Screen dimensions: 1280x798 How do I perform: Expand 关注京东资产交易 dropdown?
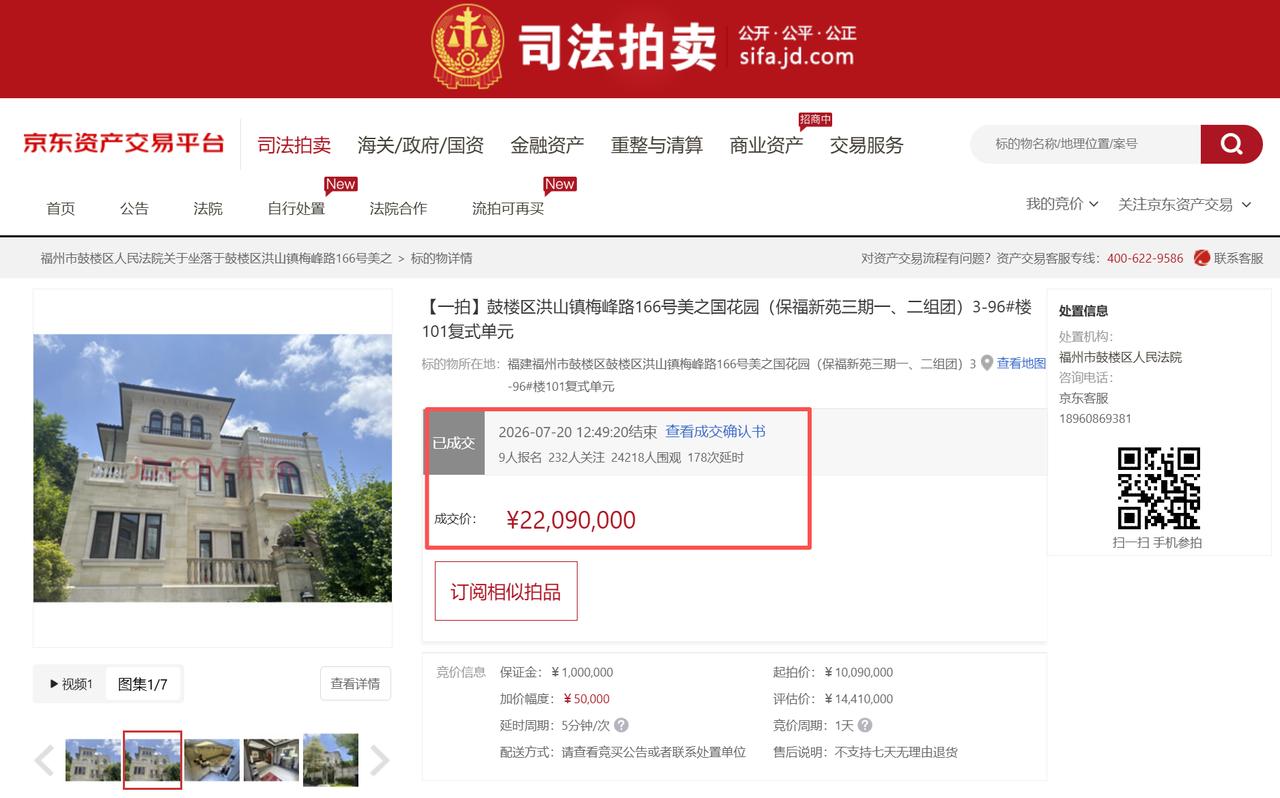point(1185,204)
